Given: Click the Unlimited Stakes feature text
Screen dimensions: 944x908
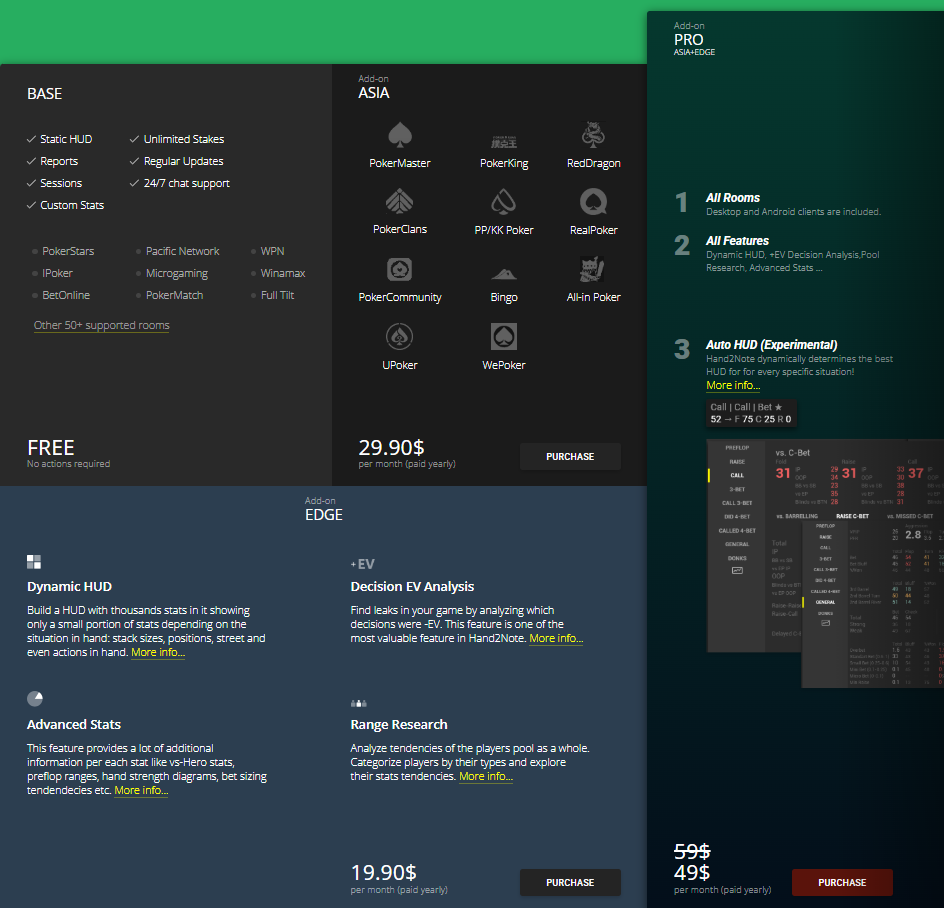Looking at the screenshot, I should click(184, 139).
